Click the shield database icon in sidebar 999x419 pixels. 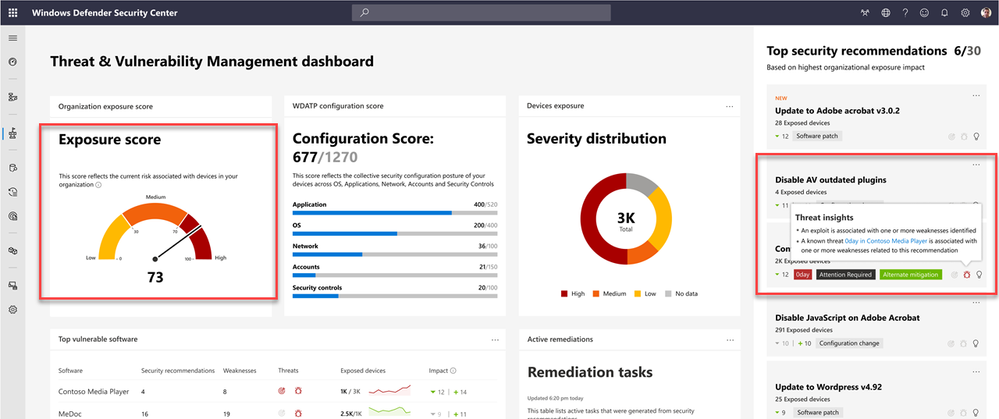12,168
